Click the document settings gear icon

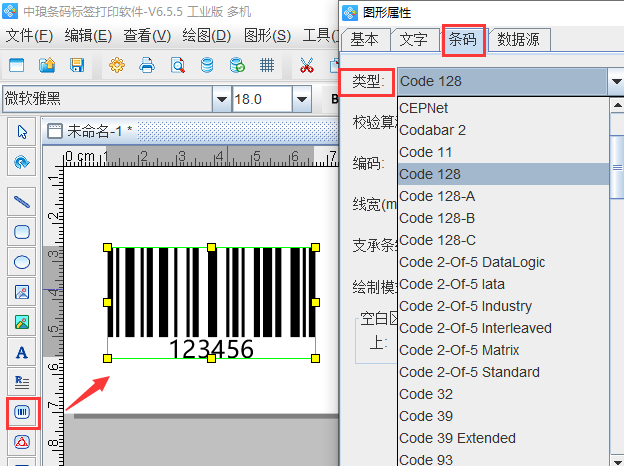point(117,66)
